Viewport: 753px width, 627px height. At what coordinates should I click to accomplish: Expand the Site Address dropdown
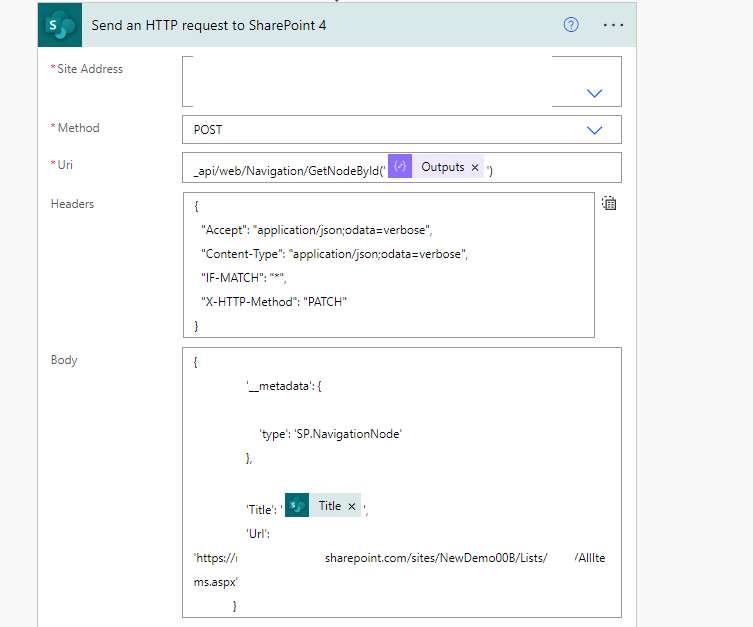tap(595, 93)
